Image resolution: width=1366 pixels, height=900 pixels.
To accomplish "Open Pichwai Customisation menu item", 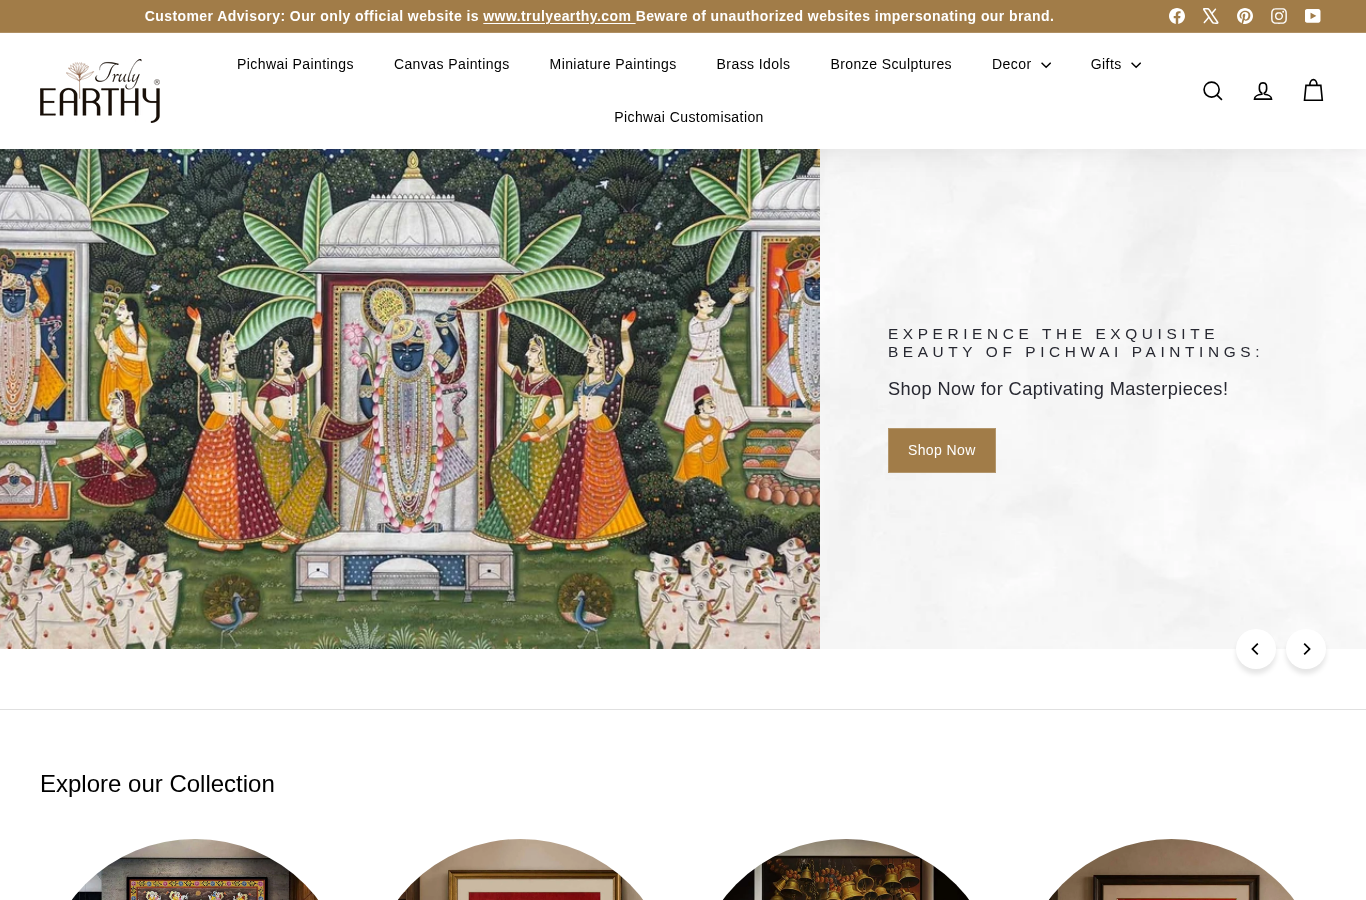I will (689, 117).
